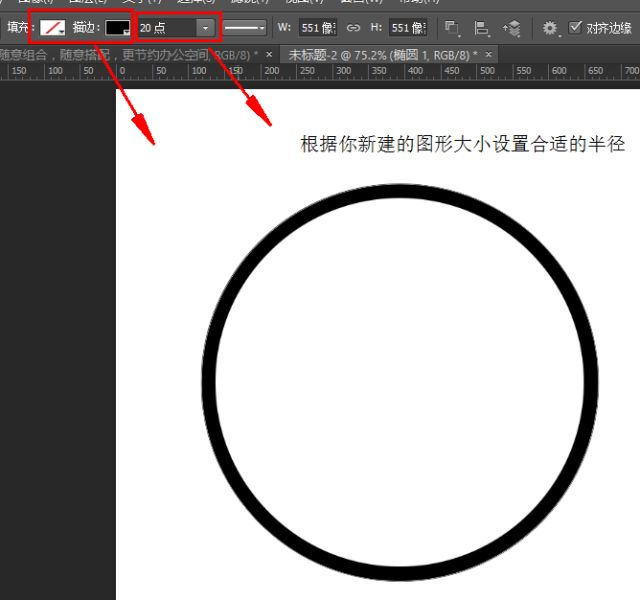Toggle the 对齐边缘 align edges checkbox
This screenshot has width=640, height=600.
pyautogui.click(x=575, y=28)
